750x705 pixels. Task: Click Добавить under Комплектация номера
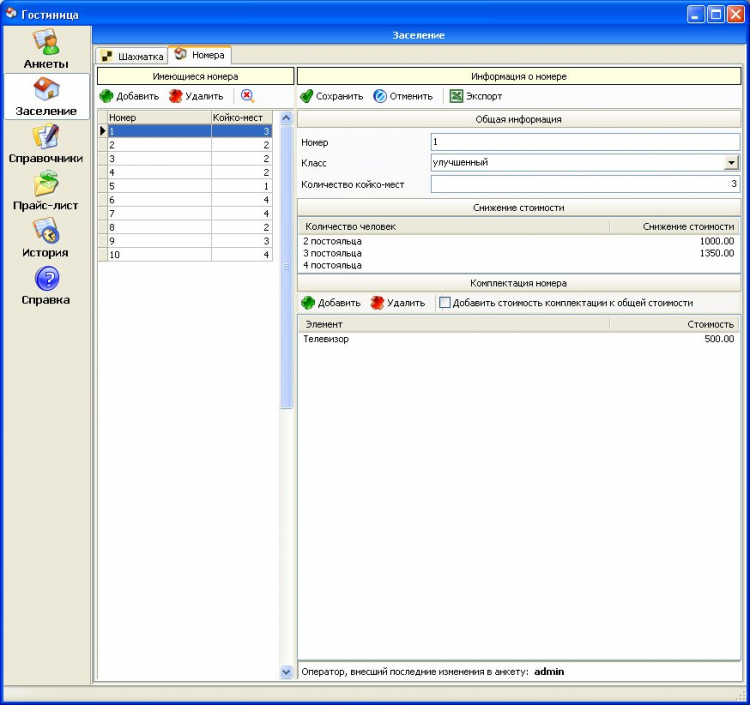pyautogui.click(x=331, y=303)
